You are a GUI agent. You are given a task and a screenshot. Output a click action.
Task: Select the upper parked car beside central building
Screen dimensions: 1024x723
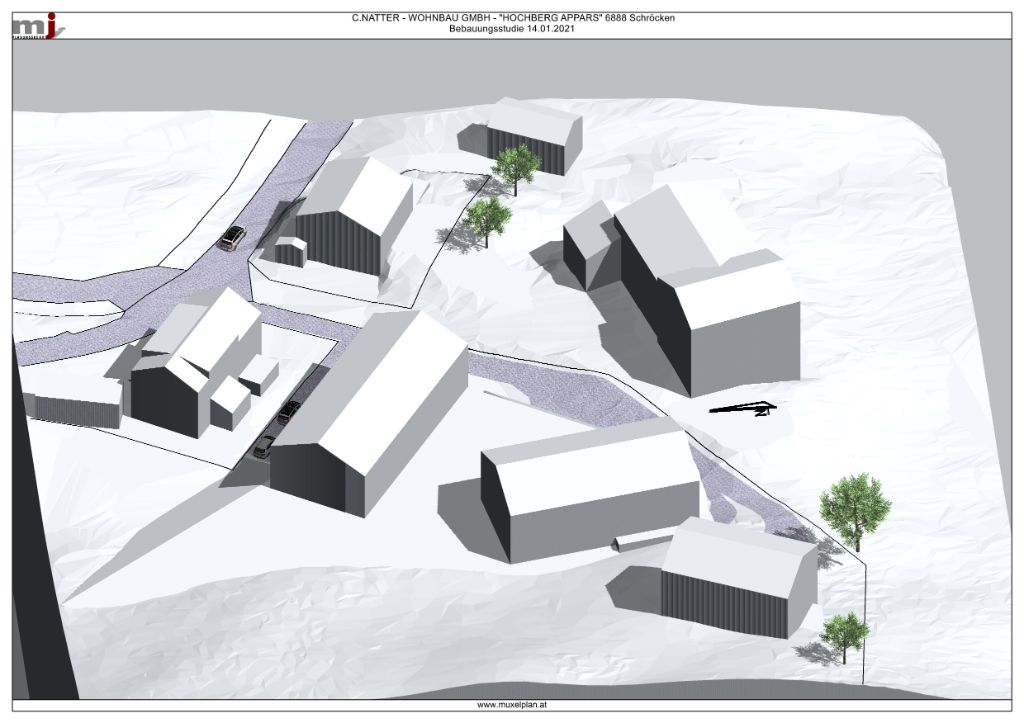click(290, 410)
